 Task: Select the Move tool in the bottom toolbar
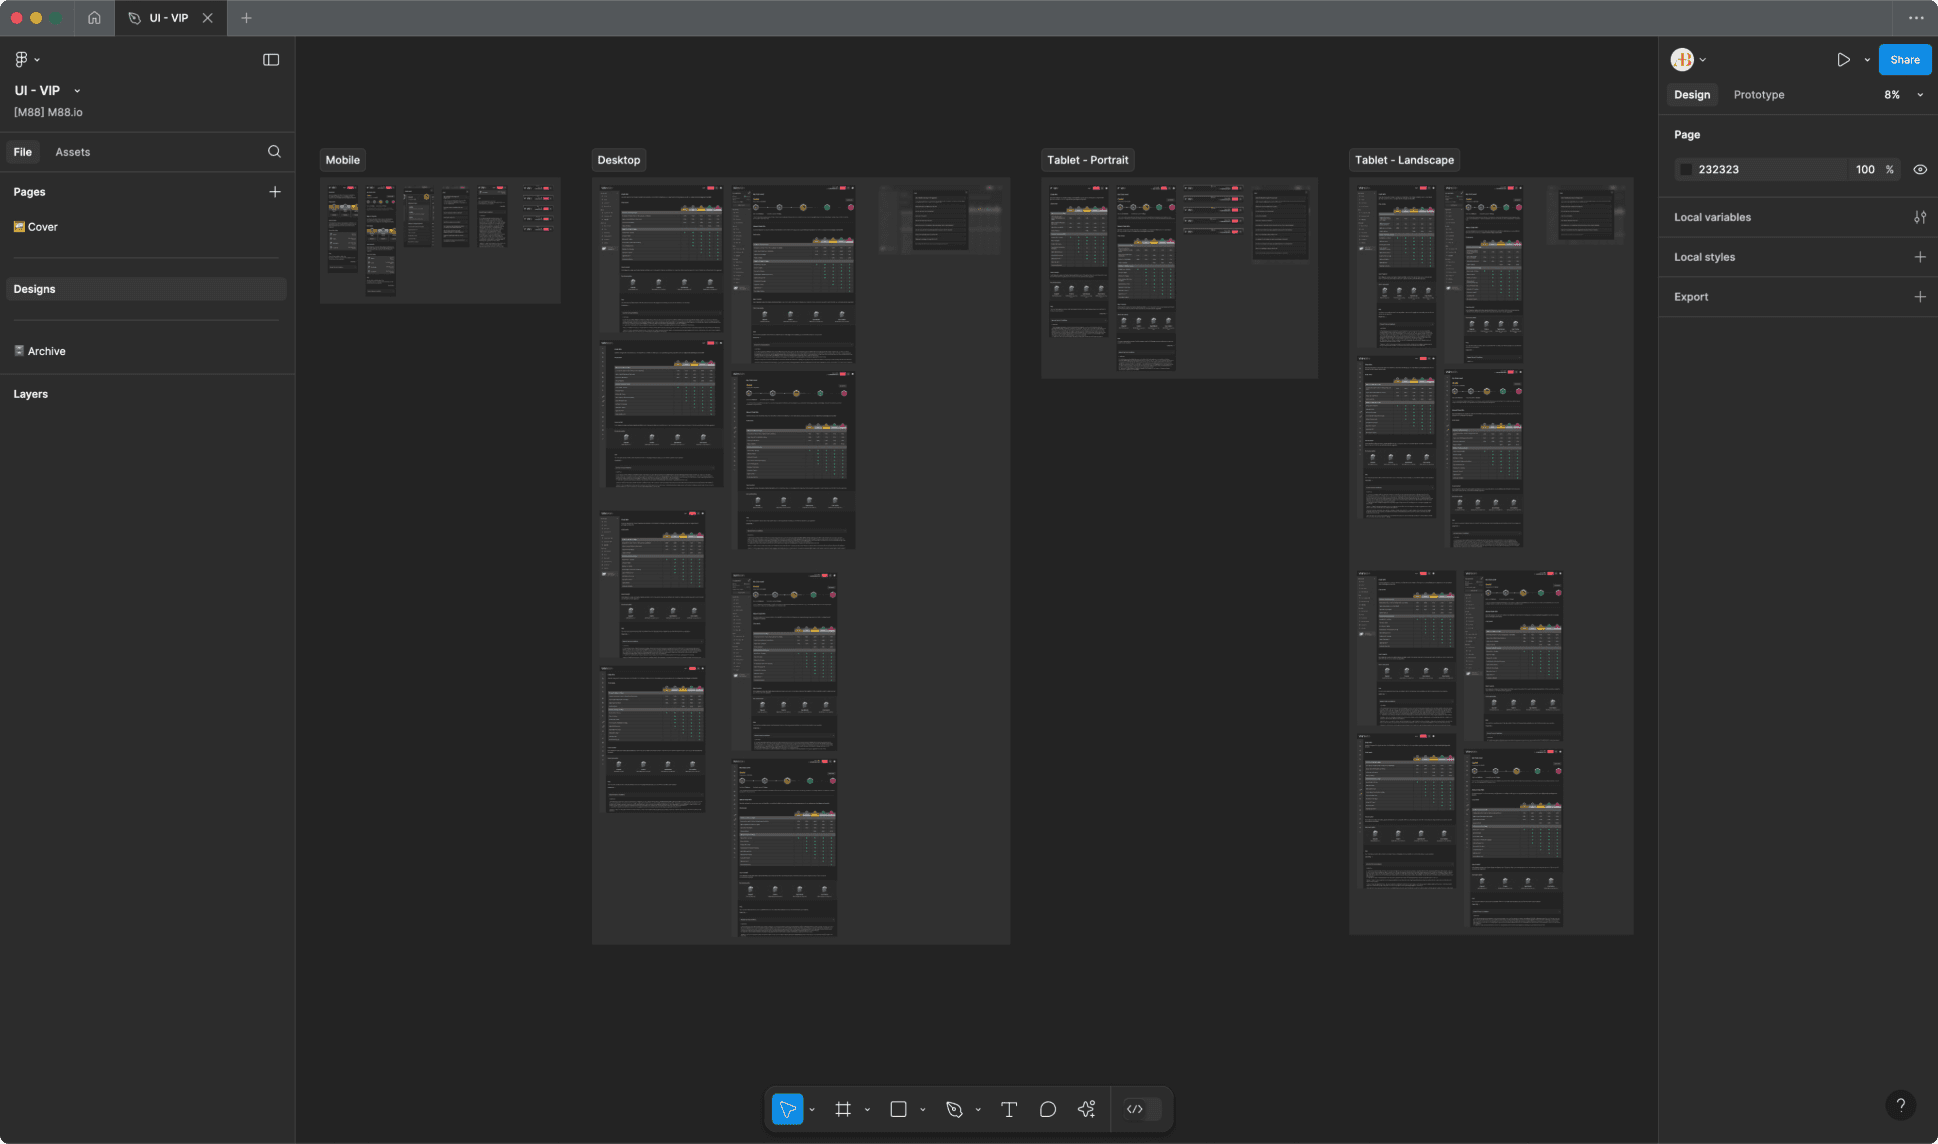pyautogui.click(x=787, y=1108)
